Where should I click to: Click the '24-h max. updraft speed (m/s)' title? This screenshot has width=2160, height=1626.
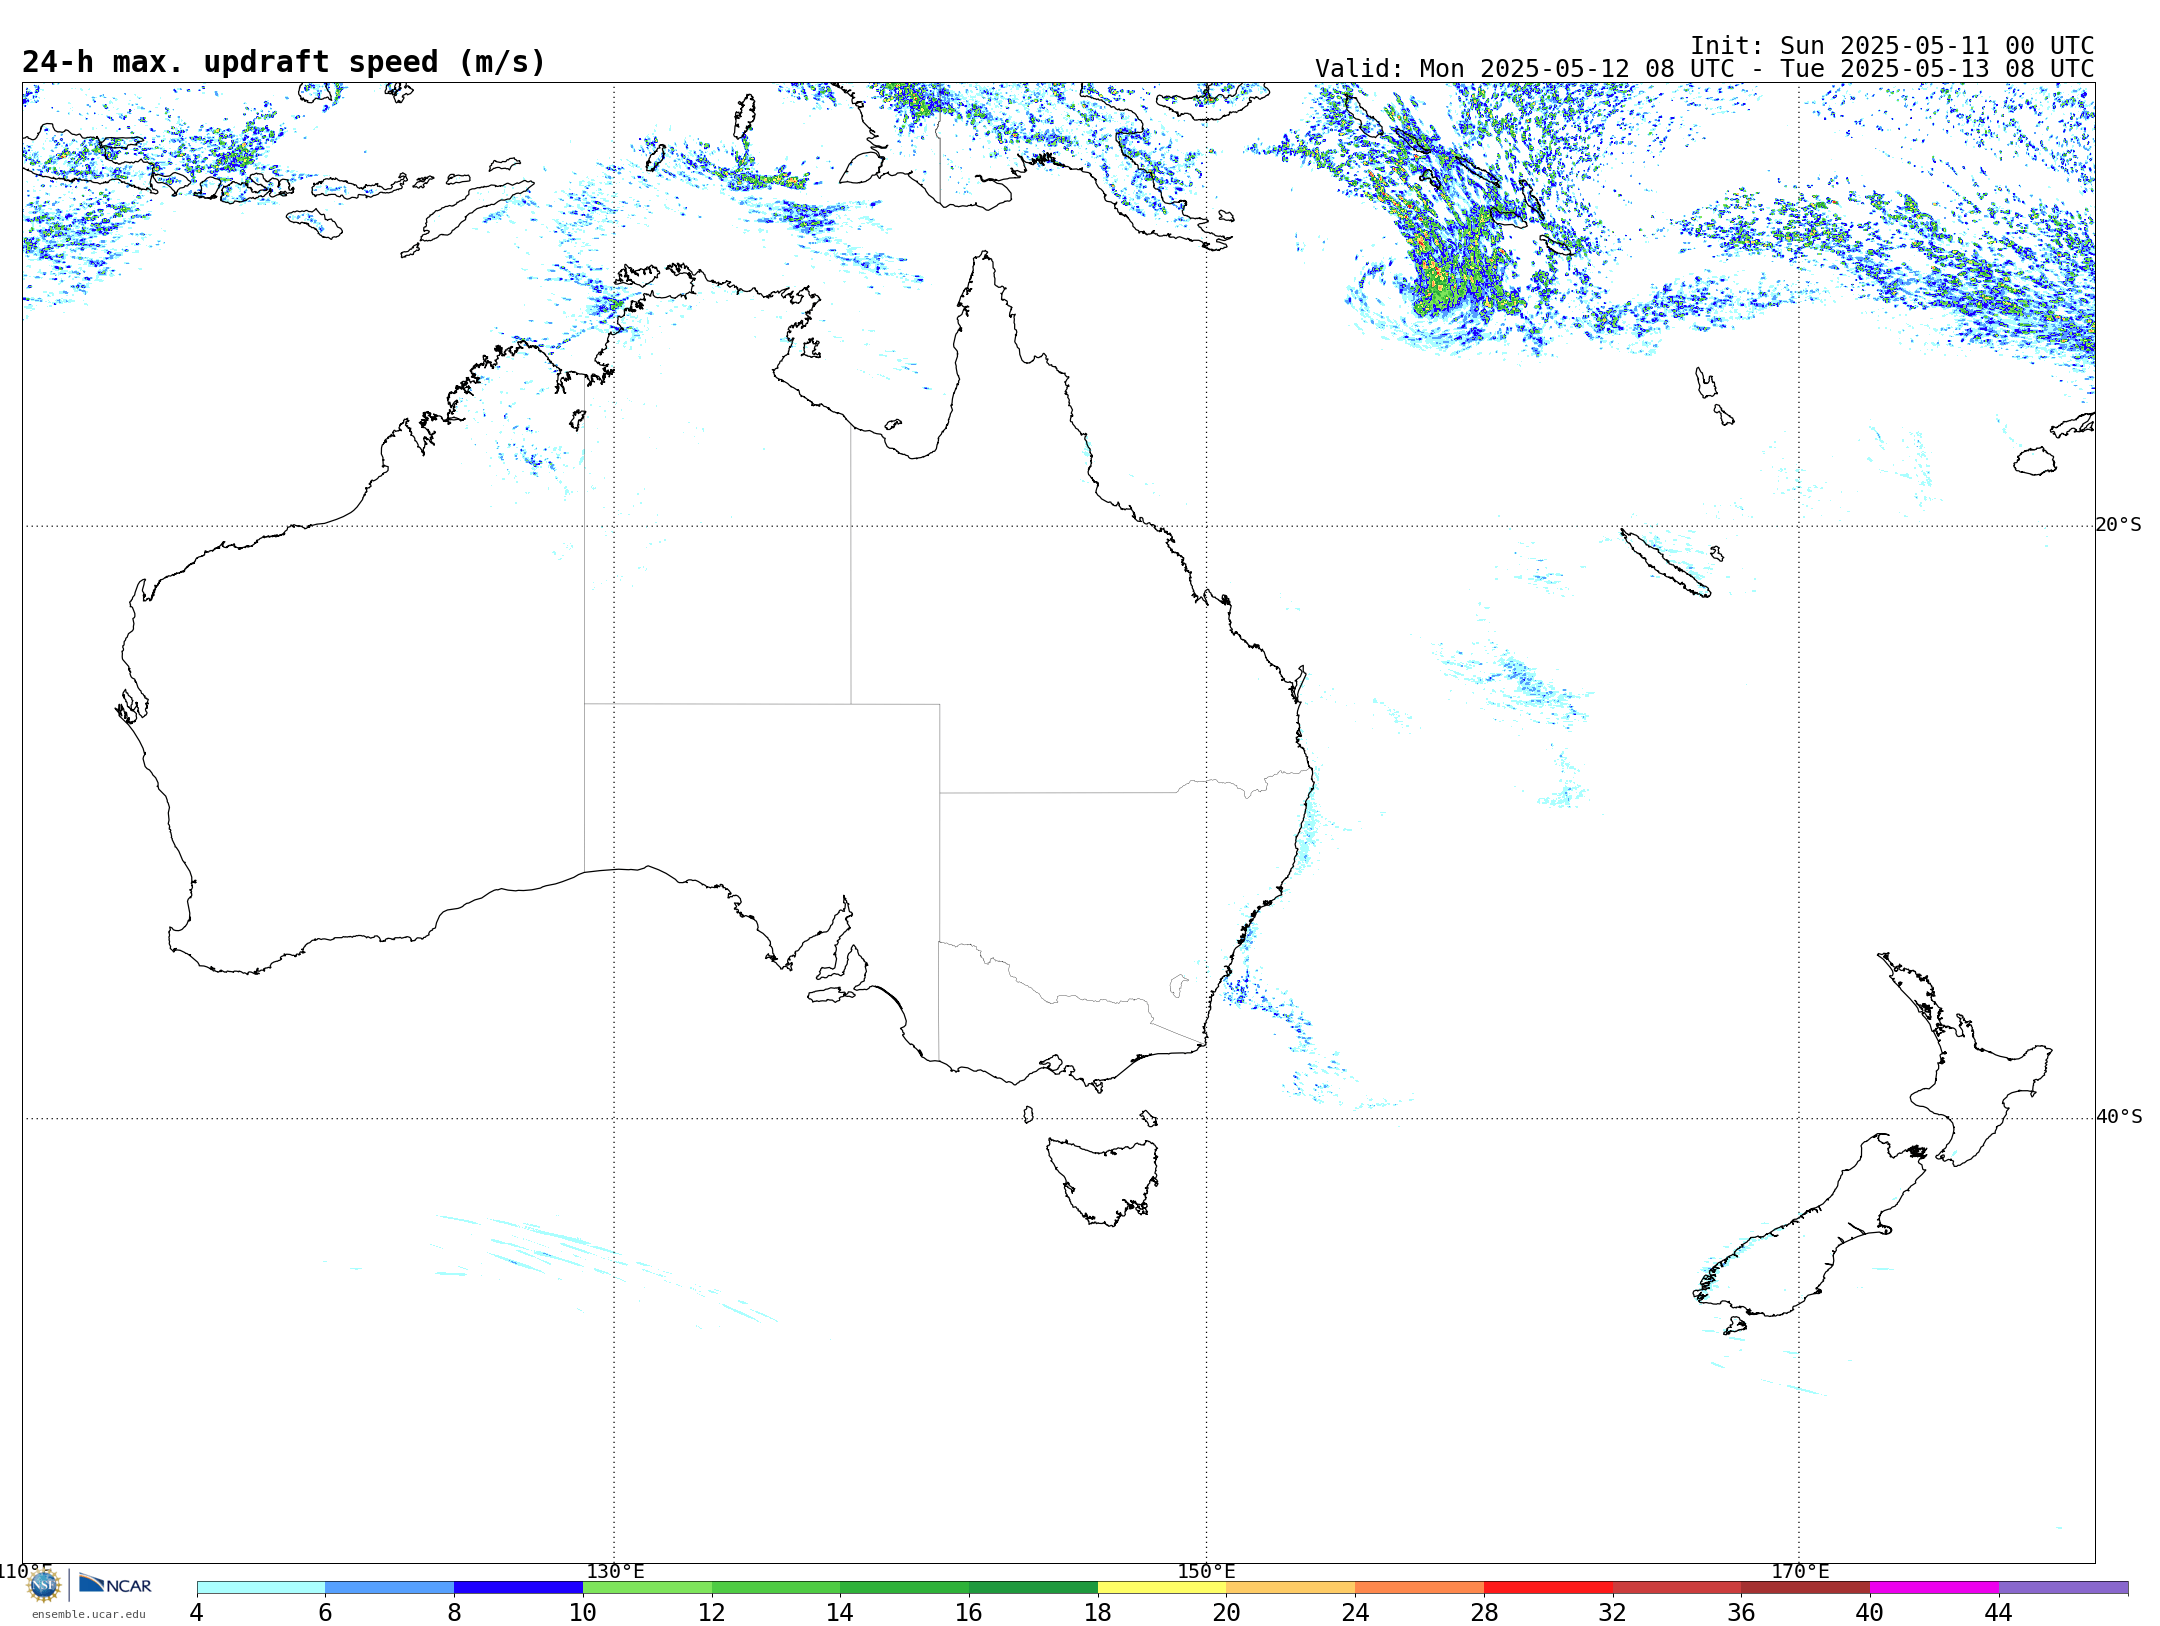pos(284,62)
